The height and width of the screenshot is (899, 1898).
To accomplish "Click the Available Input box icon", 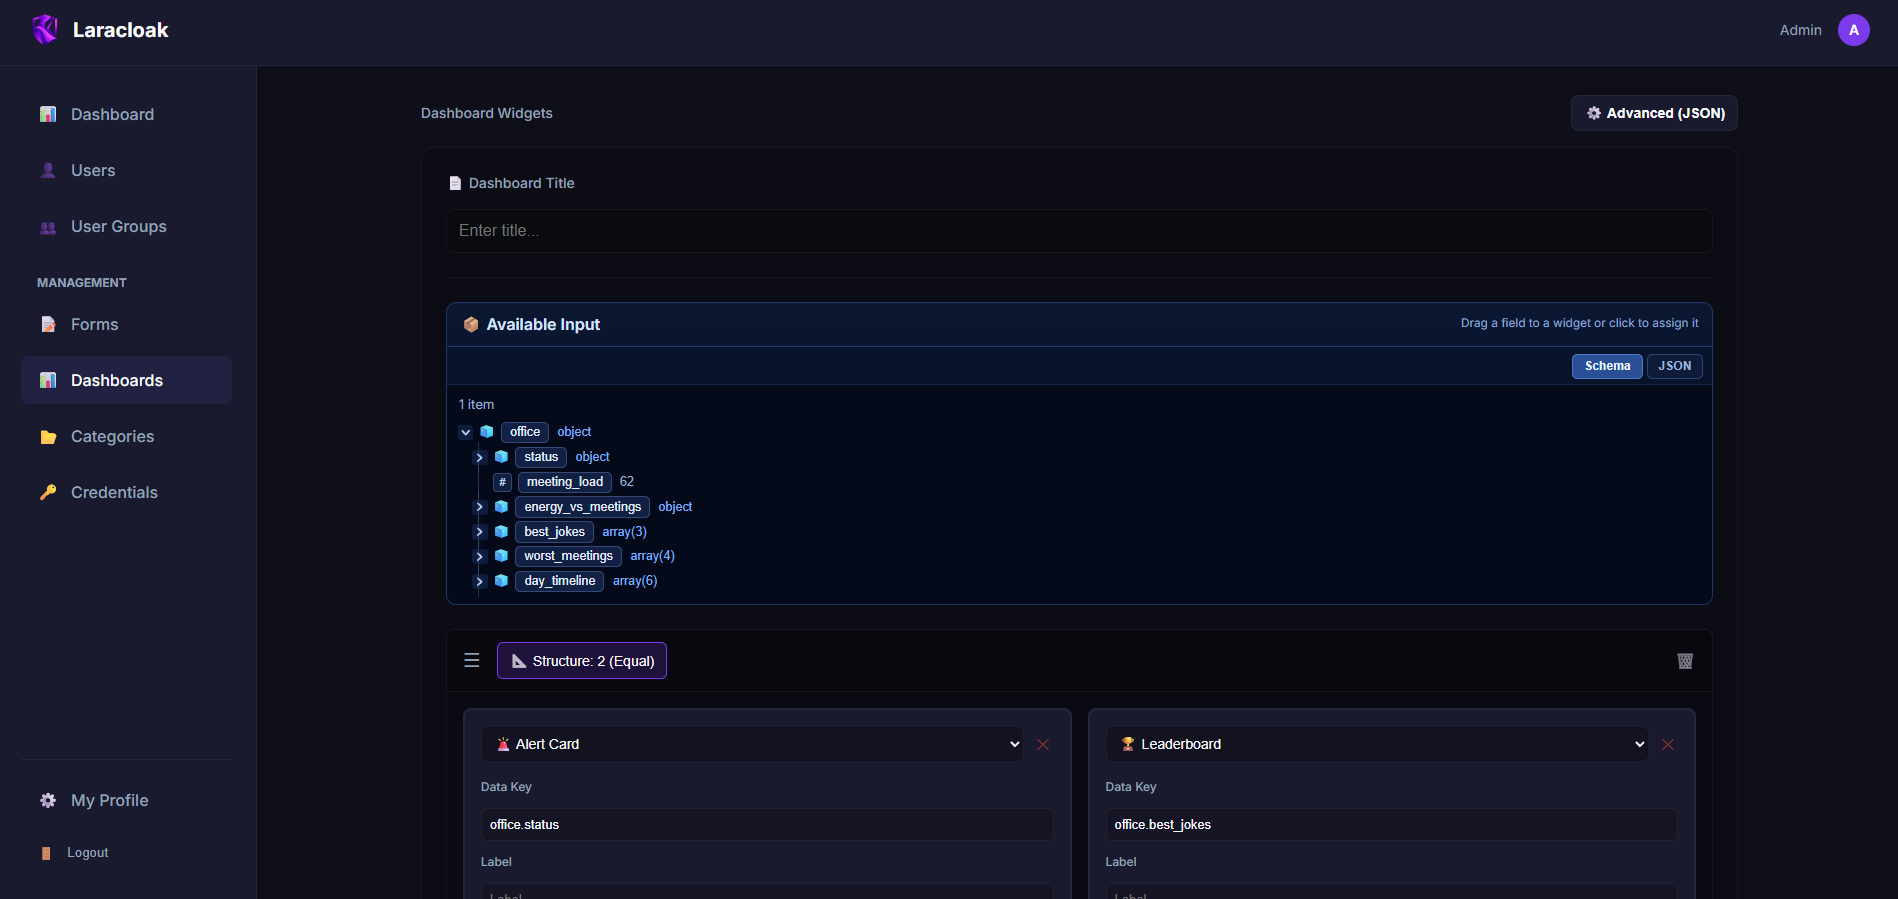I will [x=471, y=324].
